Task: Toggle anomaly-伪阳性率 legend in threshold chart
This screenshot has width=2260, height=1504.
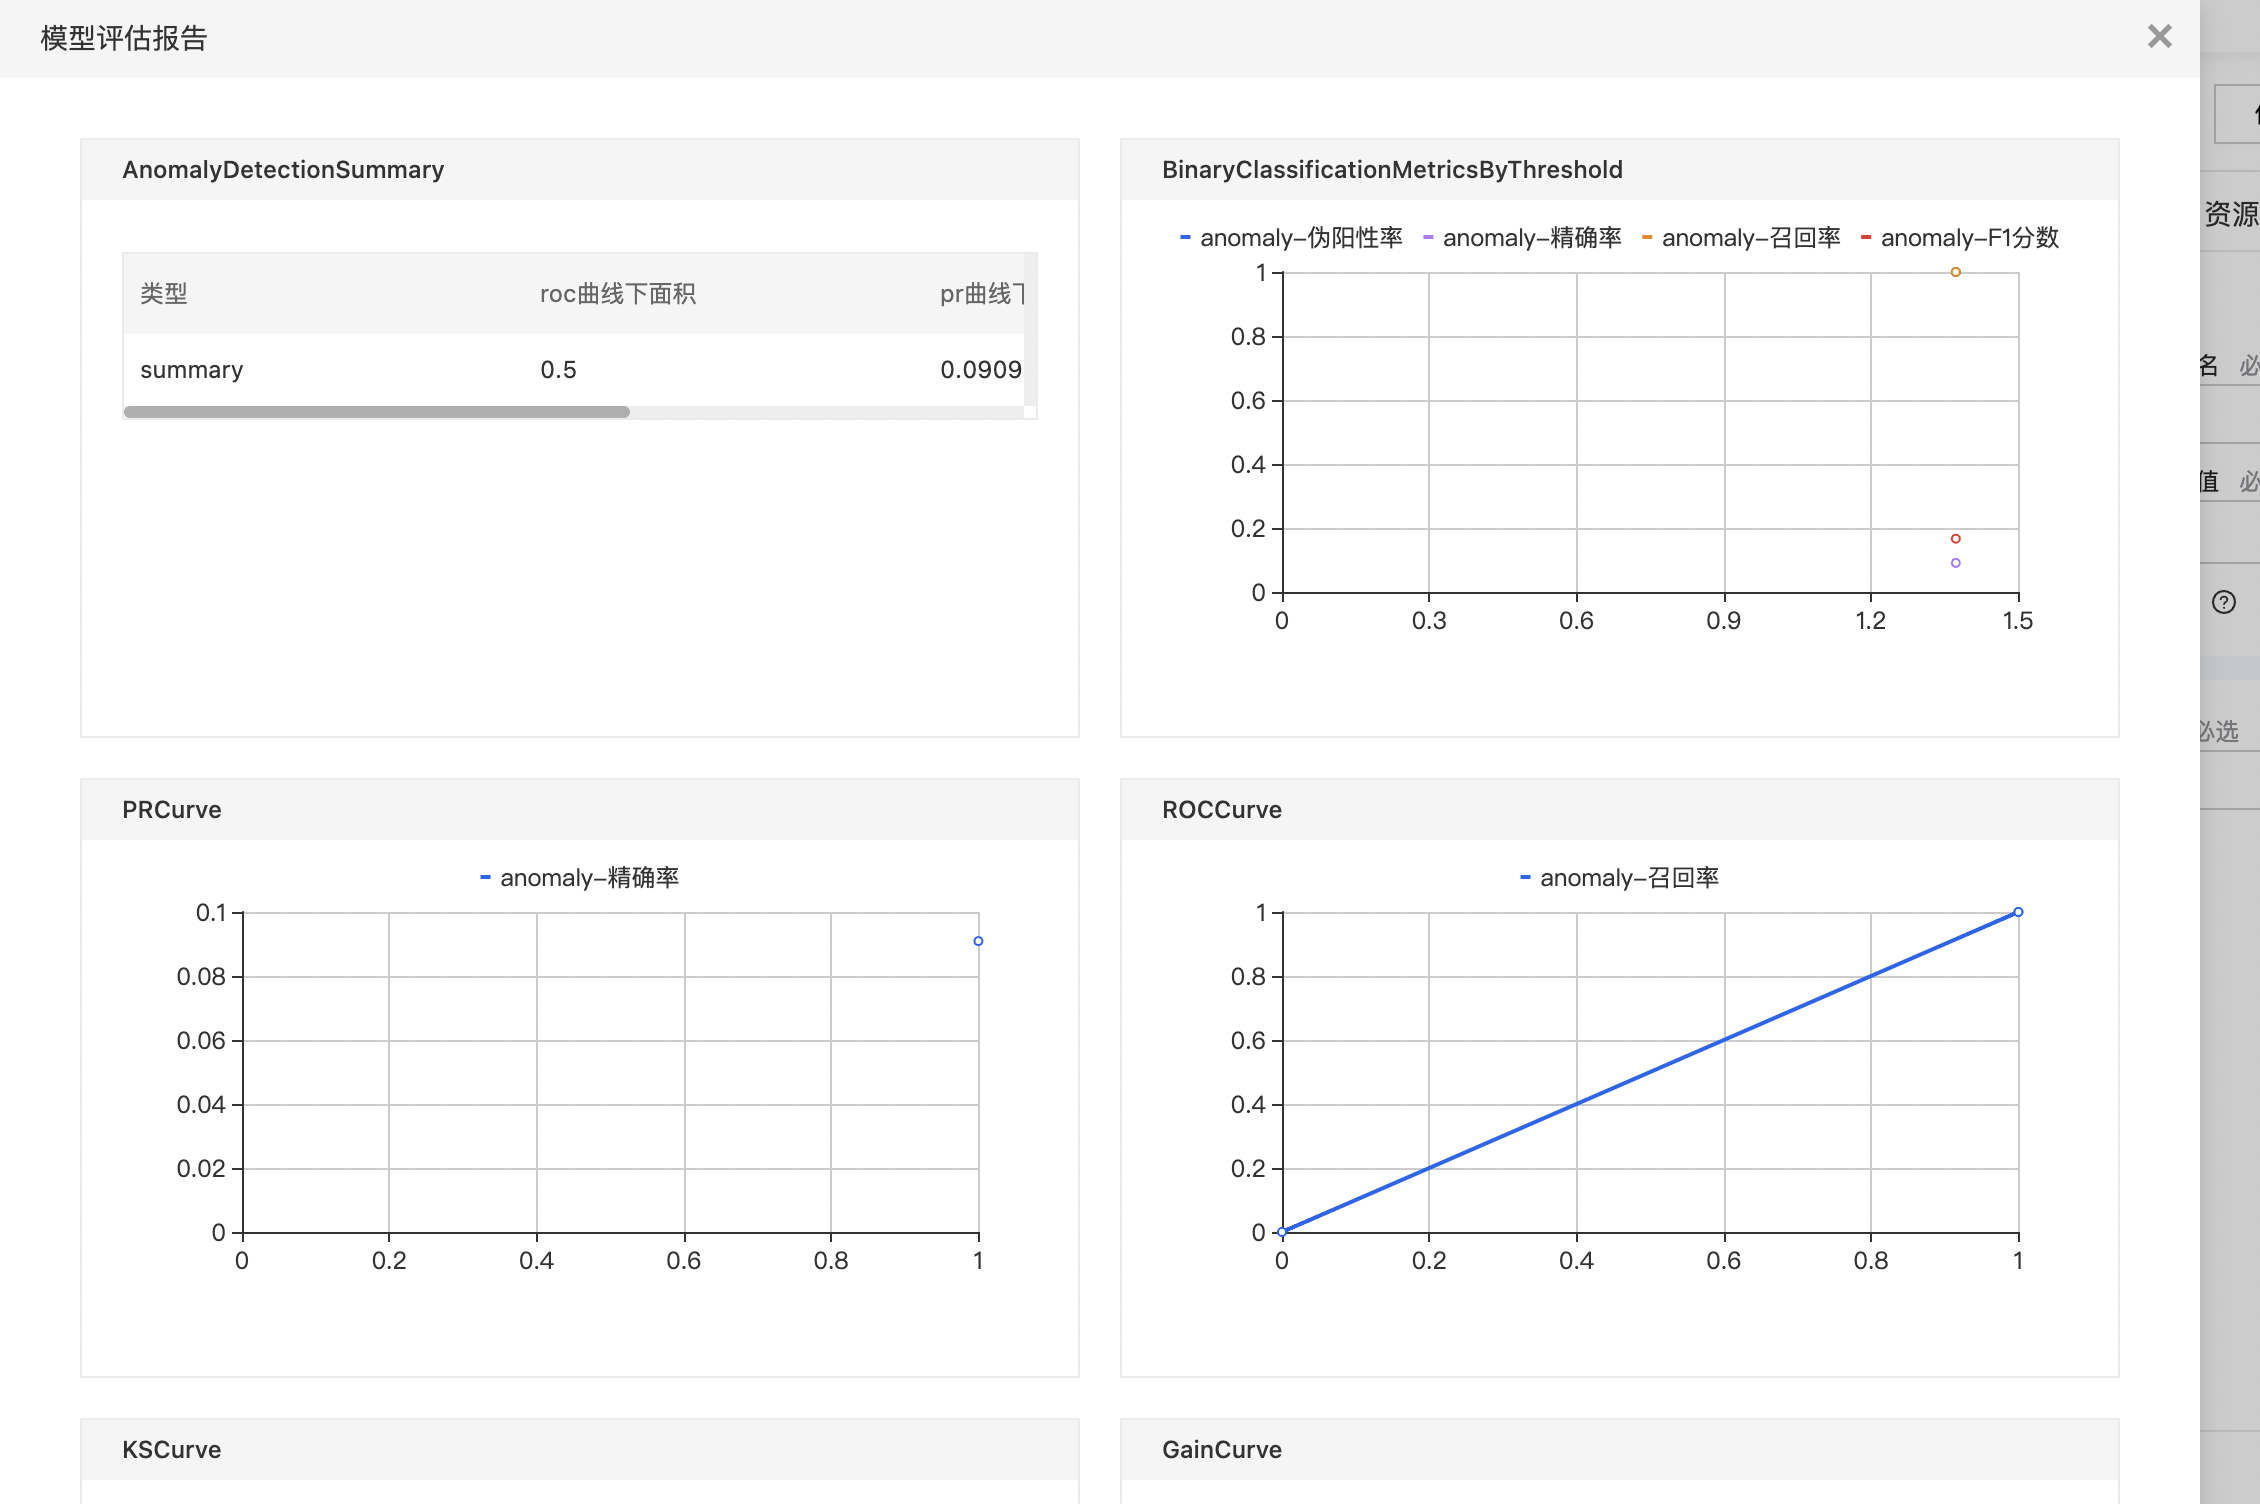Action: [x=1291, y=238]
